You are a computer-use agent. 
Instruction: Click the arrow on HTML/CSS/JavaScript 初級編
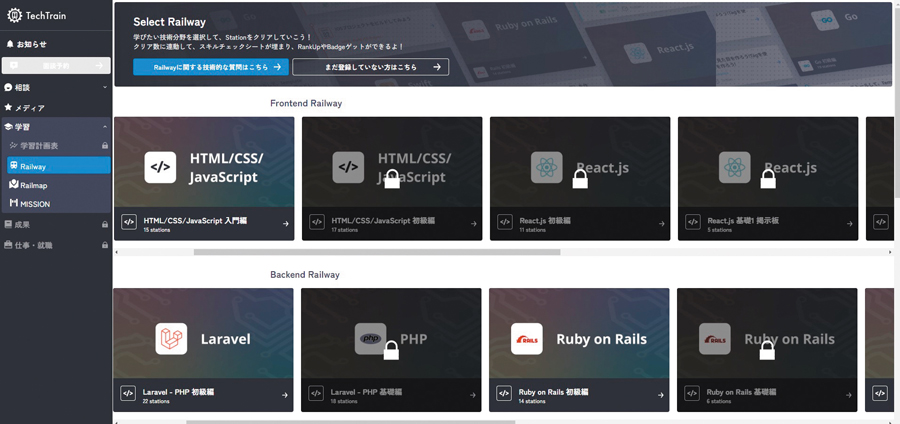coord(474,224)
